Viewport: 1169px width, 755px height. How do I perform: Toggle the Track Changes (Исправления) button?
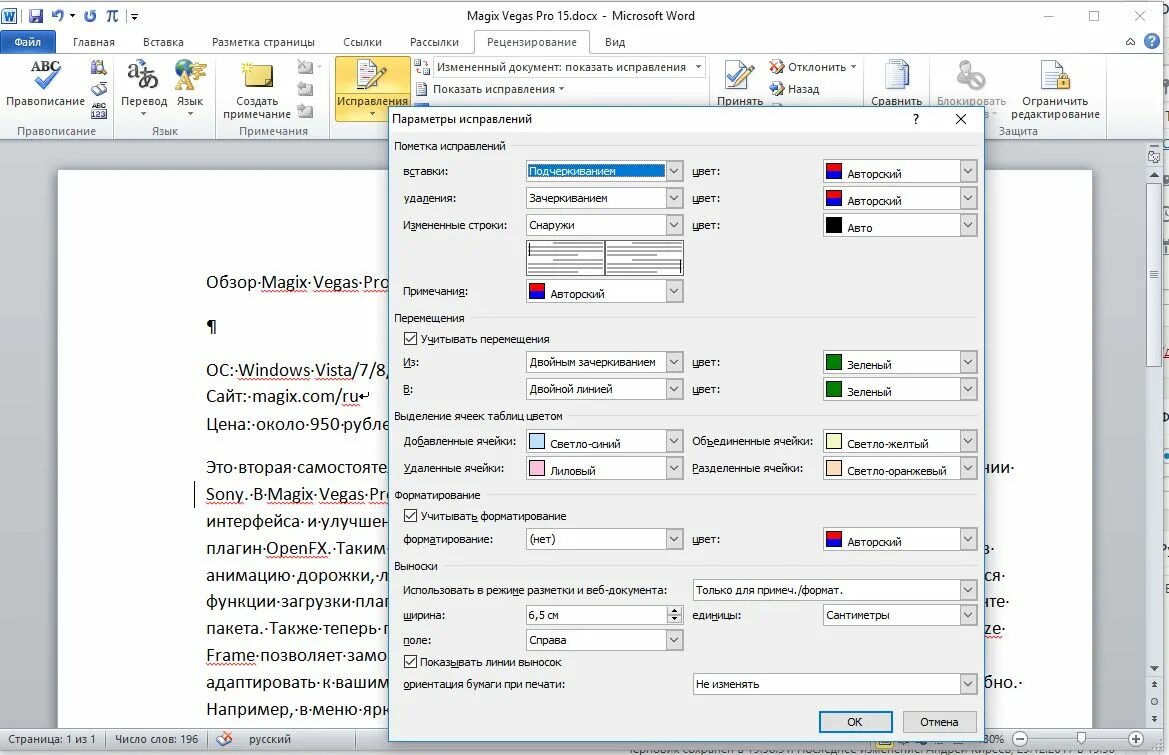point(372,88)
